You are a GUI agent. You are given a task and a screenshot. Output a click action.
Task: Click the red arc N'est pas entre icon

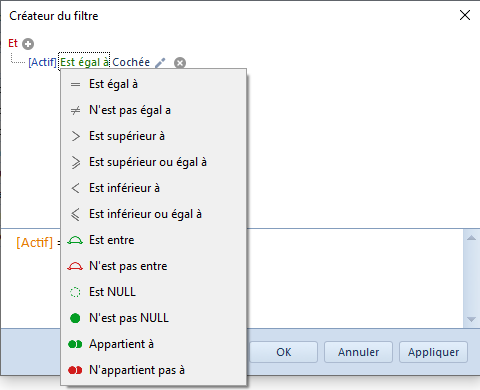tap(75, 266)
